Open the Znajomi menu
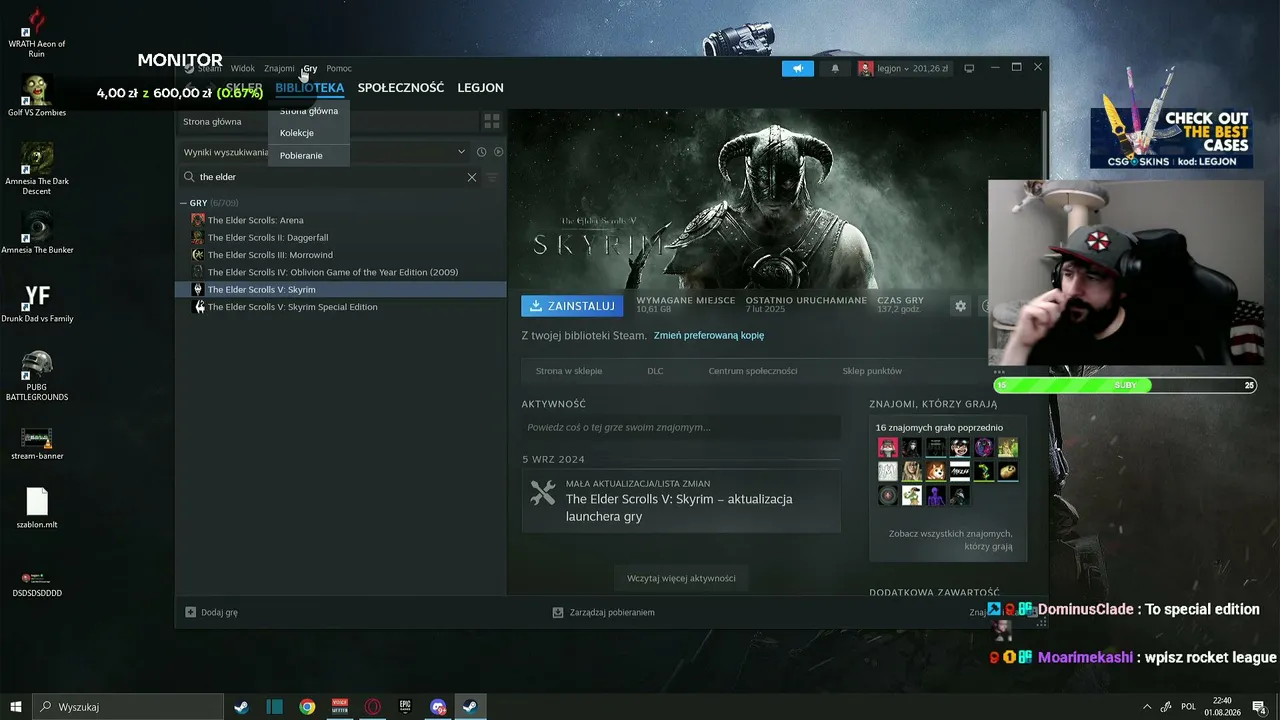The height and width of the screenshot is (720, 1280). [279, 68]
